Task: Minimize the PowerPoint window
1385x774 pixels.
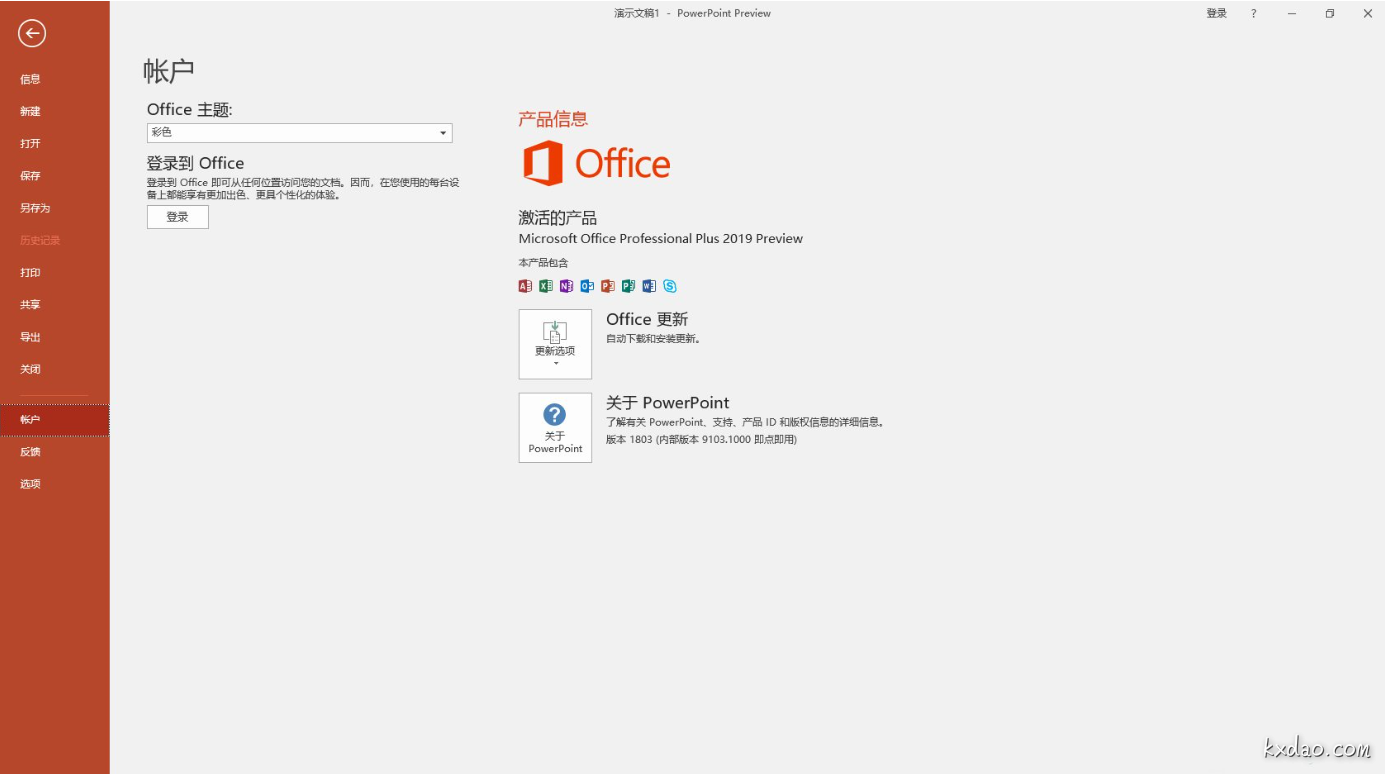Action: [1292, 13]
